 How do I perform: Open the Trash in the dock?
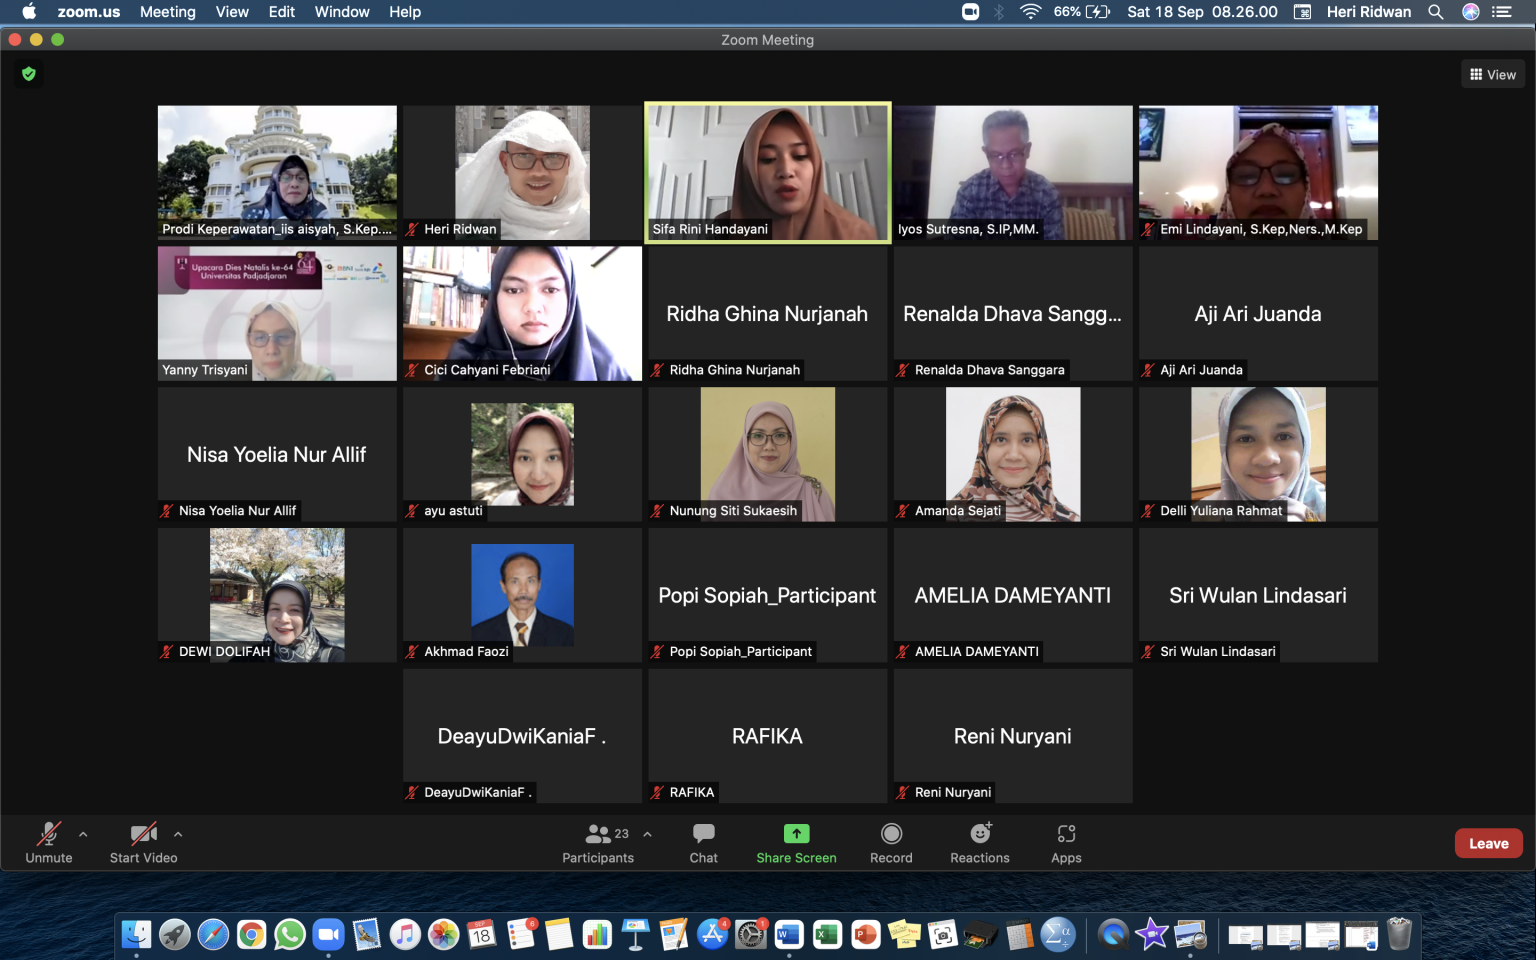click(1400, 935)
